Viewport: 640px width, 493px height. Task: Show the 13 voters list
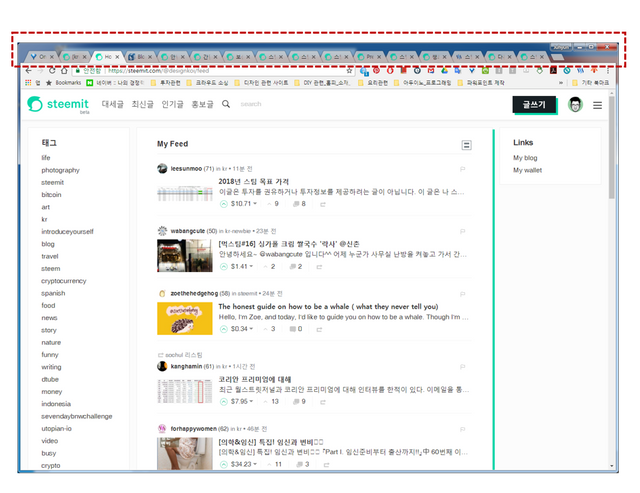coord(271,402)
